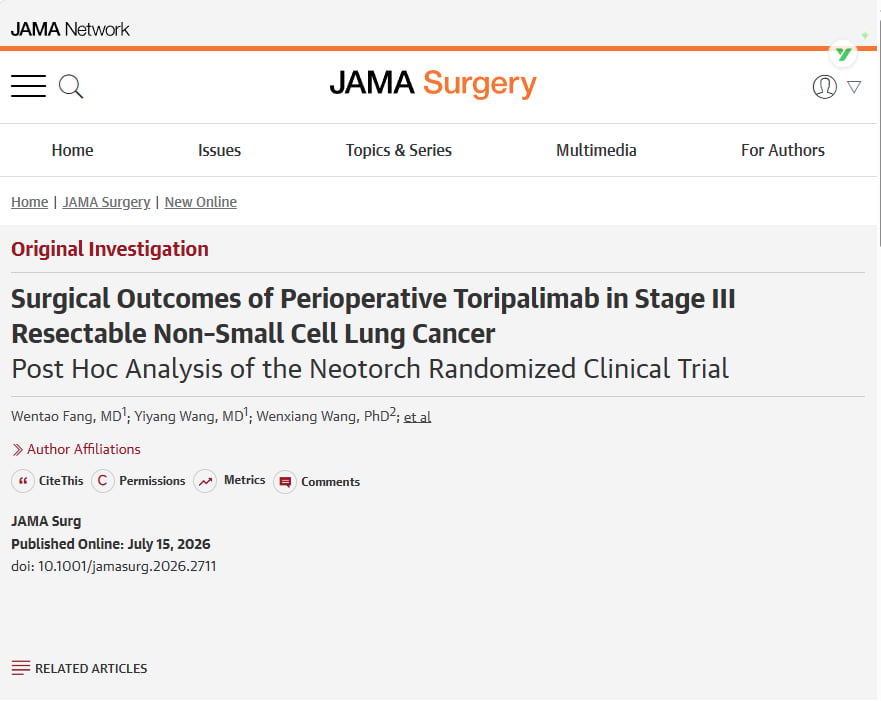
Task: Click the Cite This quote icon
Action: (x=23, y=481)
